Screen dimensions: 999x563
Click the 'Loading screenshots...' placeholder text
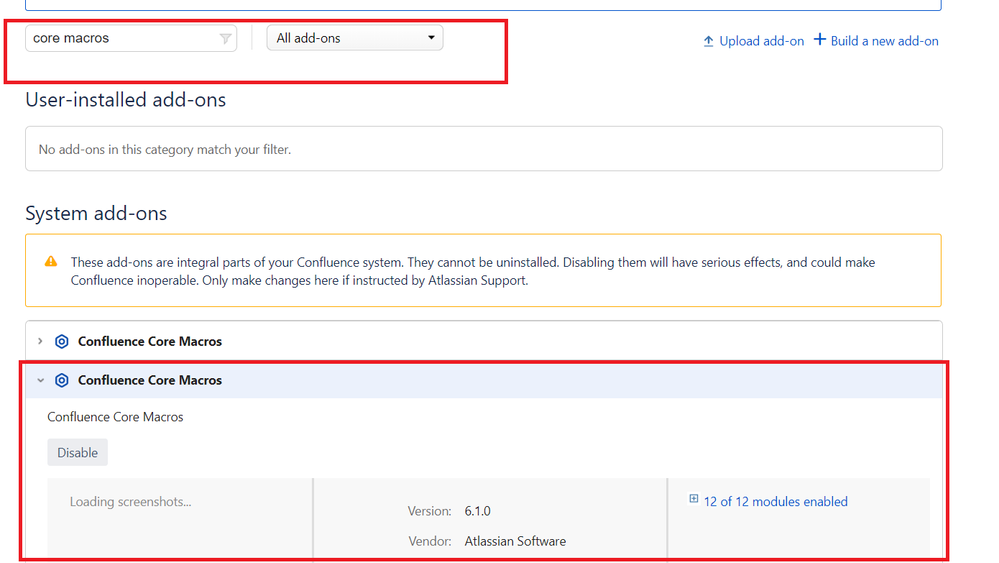coord(131,502)
